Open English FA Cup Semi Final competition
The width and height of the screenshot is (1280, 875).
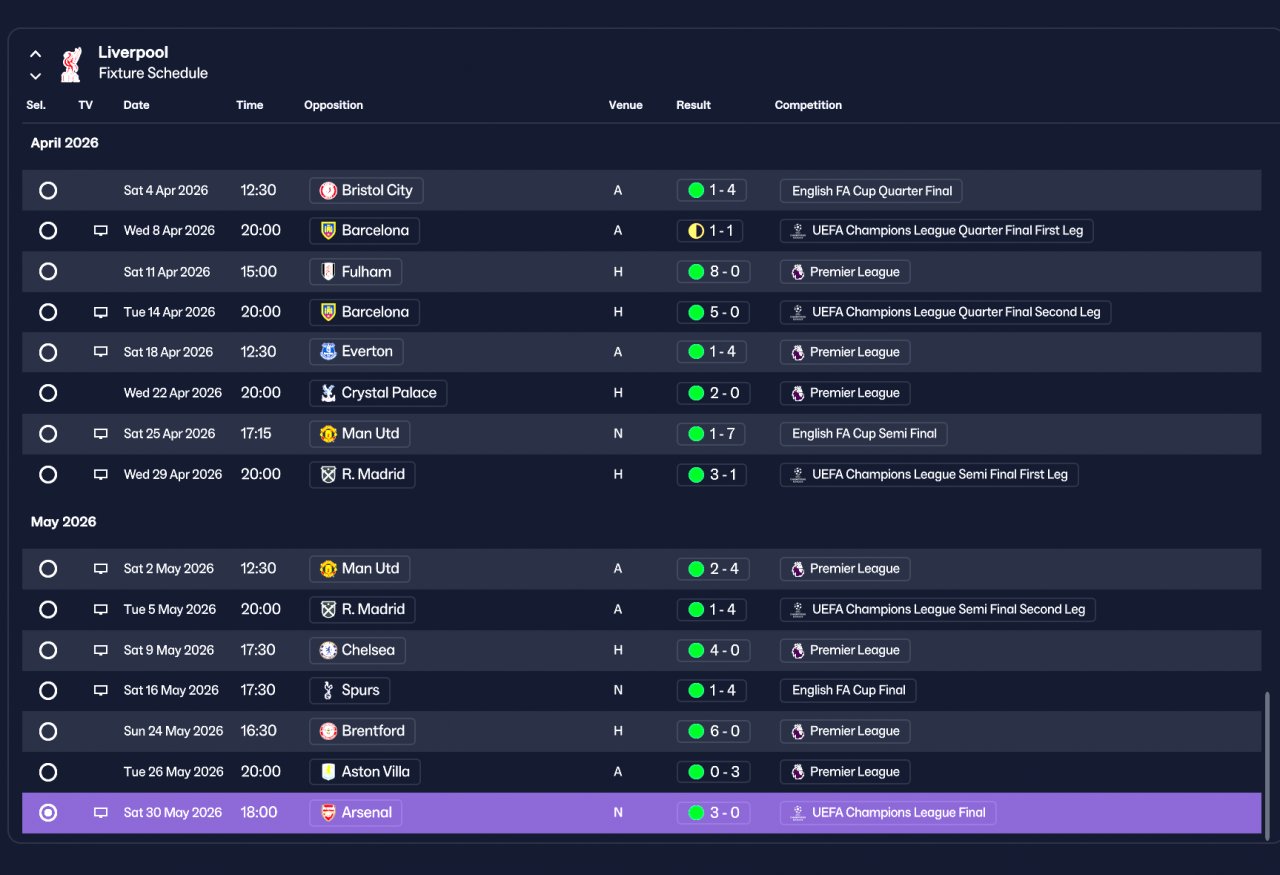pos(864,434)
